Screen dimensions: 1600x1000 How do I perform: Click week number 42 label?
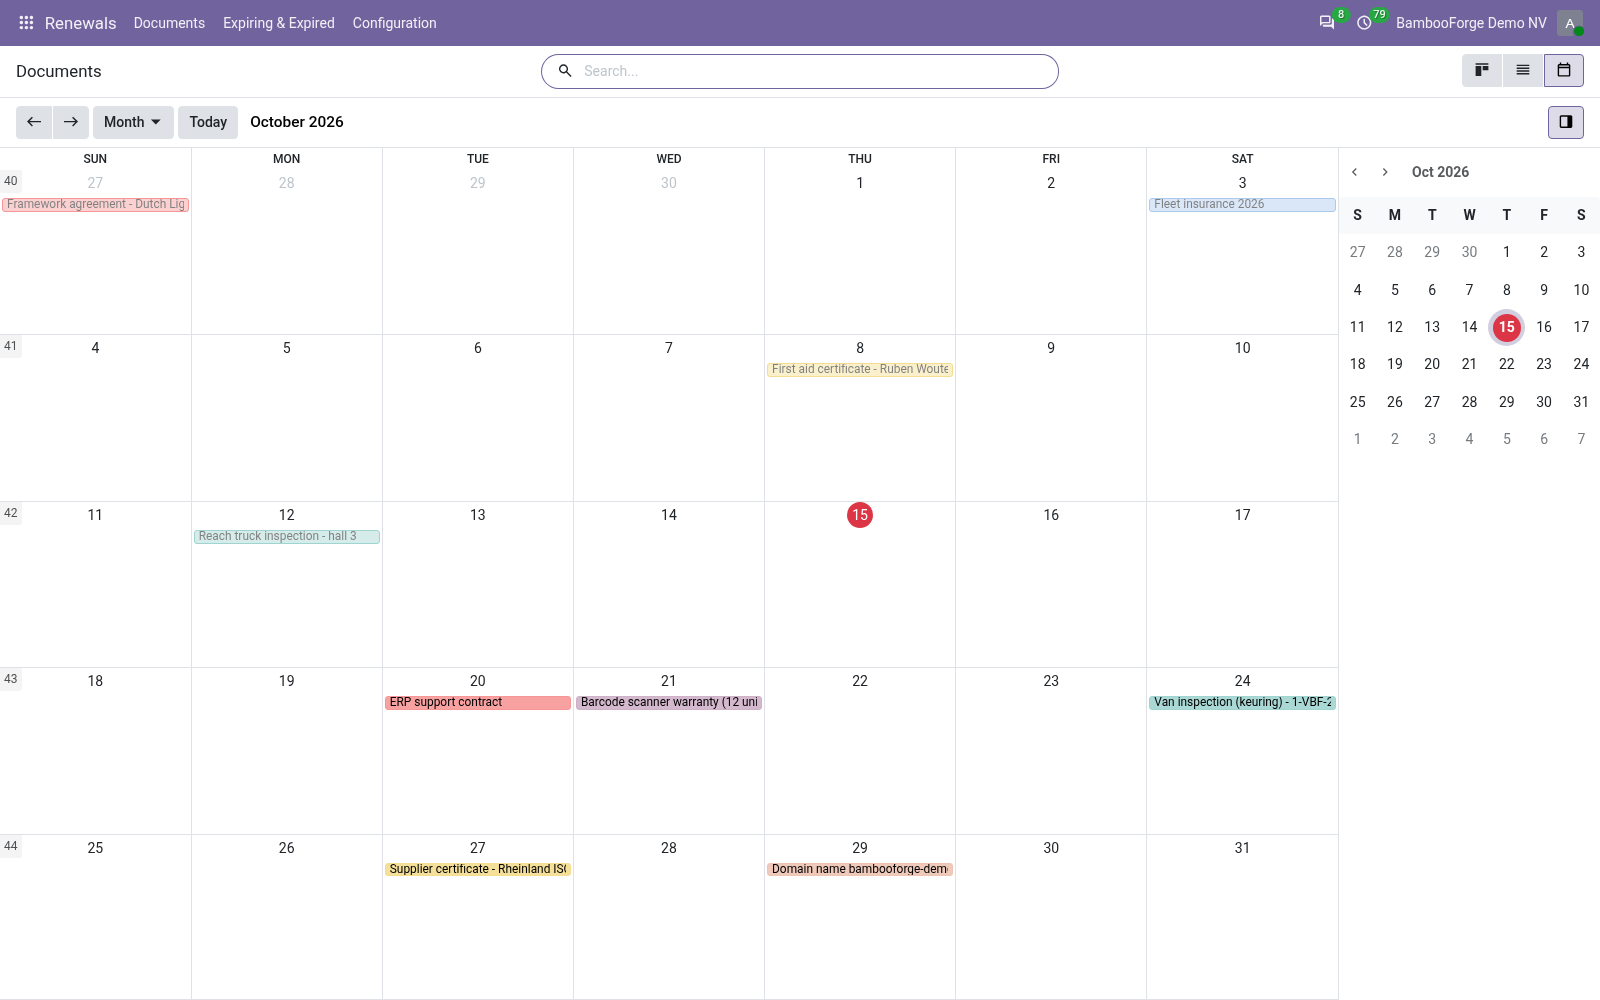point(11,513)
